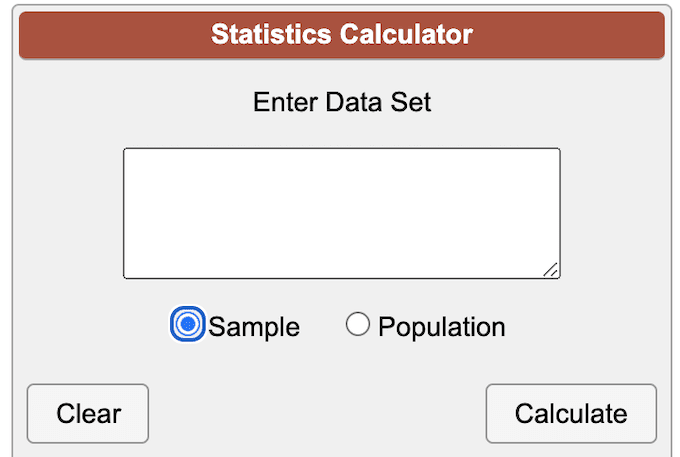680x457 pixels.
Task: Click the Statistics Calculator title banner
Action: click(x=342, y=35)
